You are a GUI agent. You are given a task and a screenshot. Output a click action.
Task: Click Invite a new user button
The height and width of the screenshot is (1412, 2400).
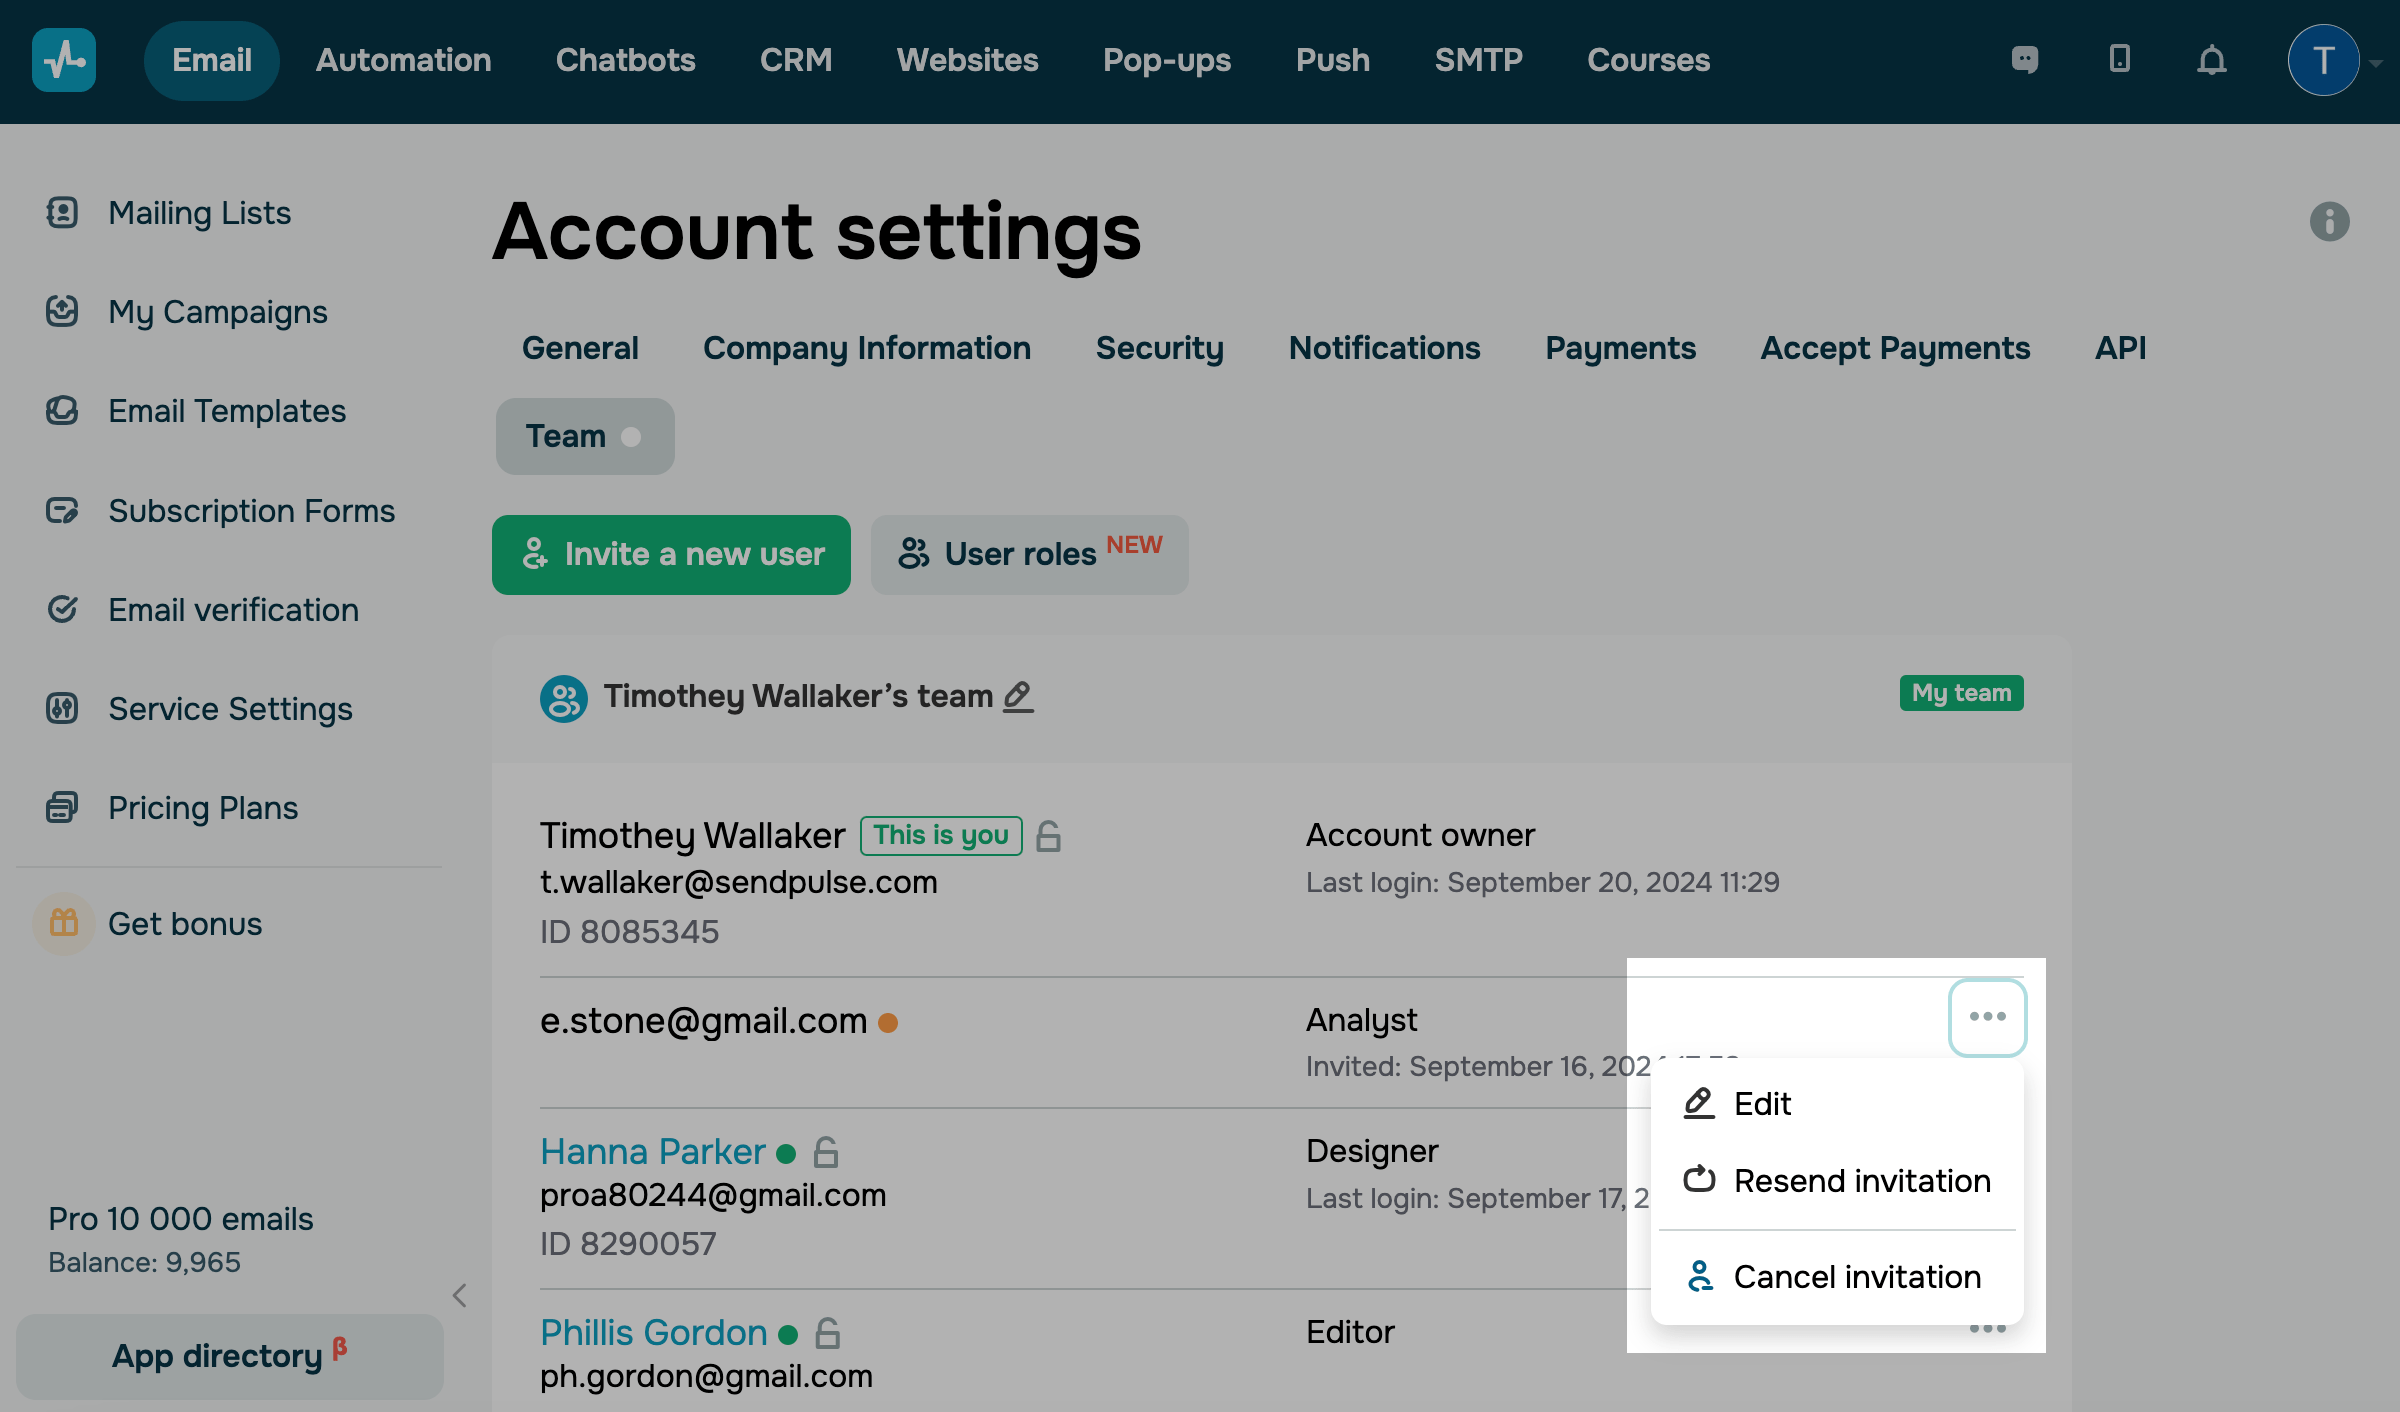point(671,555)
